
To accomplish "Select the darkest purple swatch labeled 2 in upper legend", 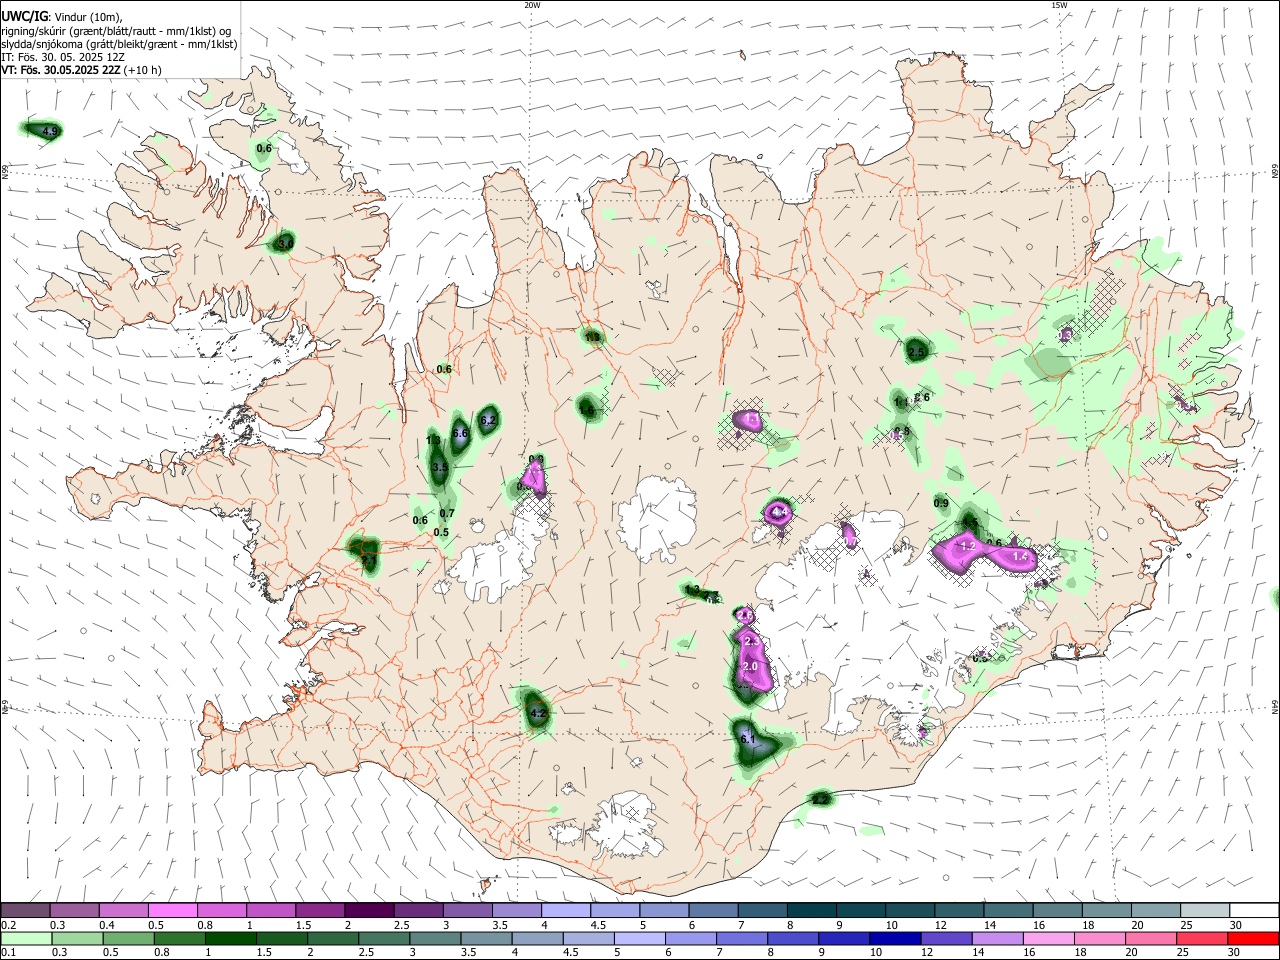I will click(369, 910).
